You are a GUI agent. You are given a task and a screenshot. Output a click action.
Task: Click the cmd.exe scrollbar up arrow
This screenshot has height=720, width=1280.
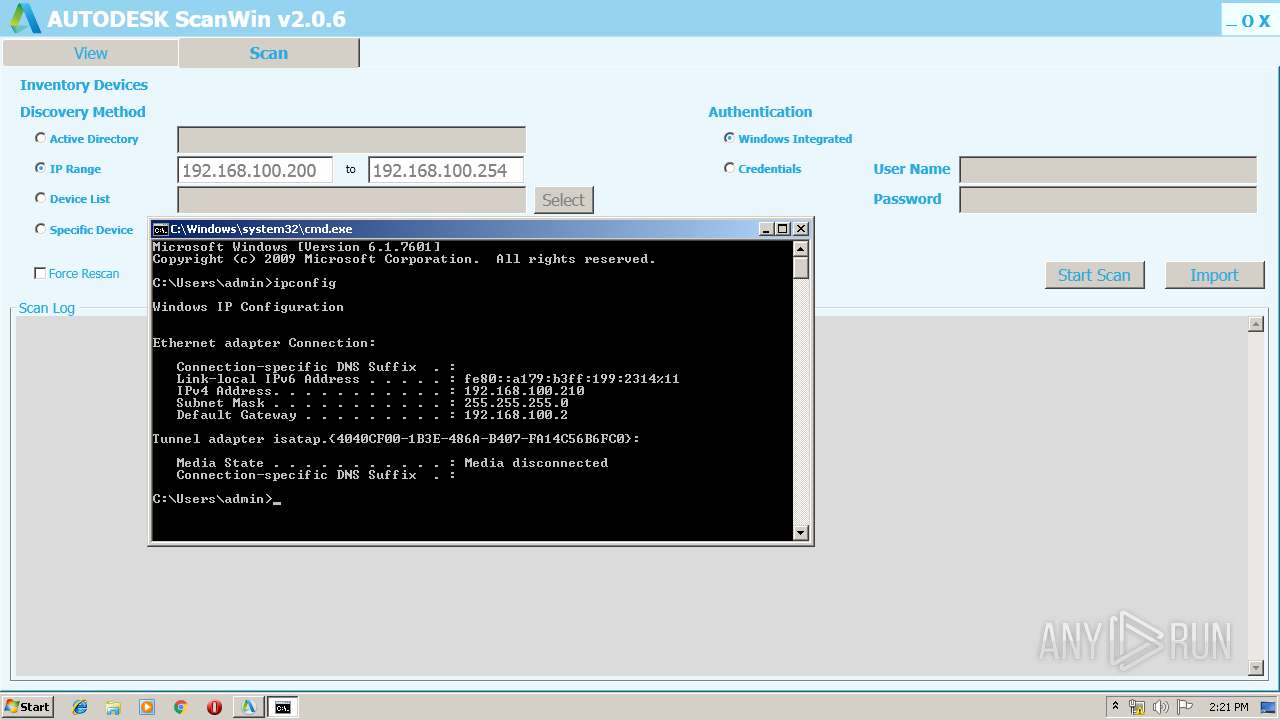[800, 249]
